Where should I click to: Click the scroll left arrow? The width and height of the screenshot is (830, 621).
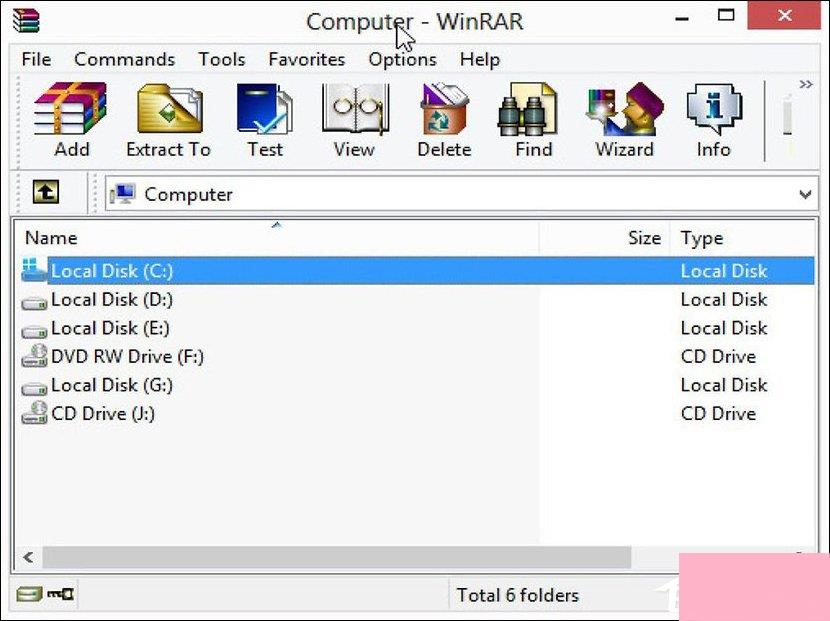tap(29, 557)
